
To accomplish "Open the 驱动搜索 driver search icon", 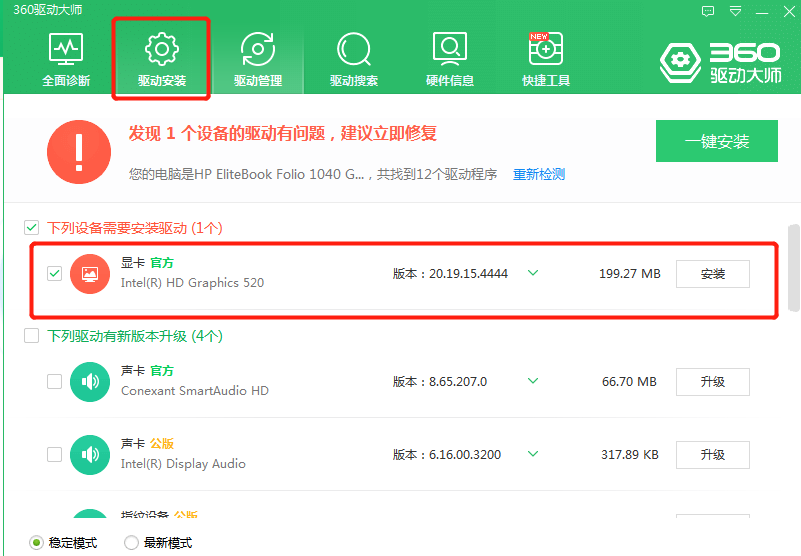I will coord(354,49).
